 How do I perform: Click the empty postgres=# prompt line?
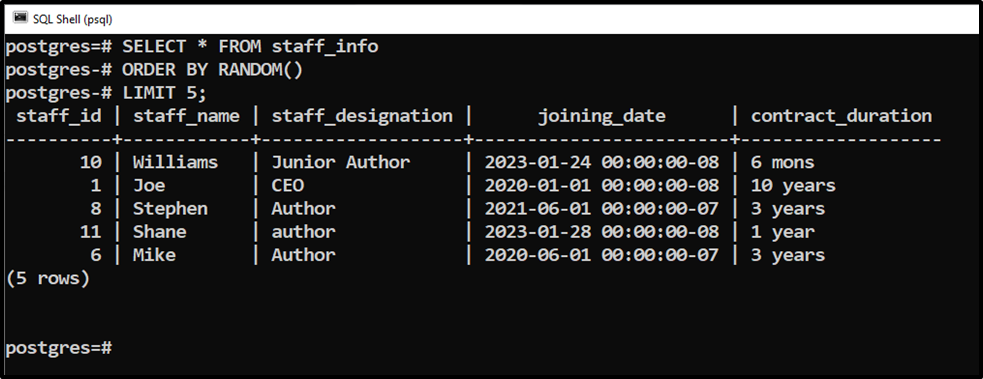59,347
